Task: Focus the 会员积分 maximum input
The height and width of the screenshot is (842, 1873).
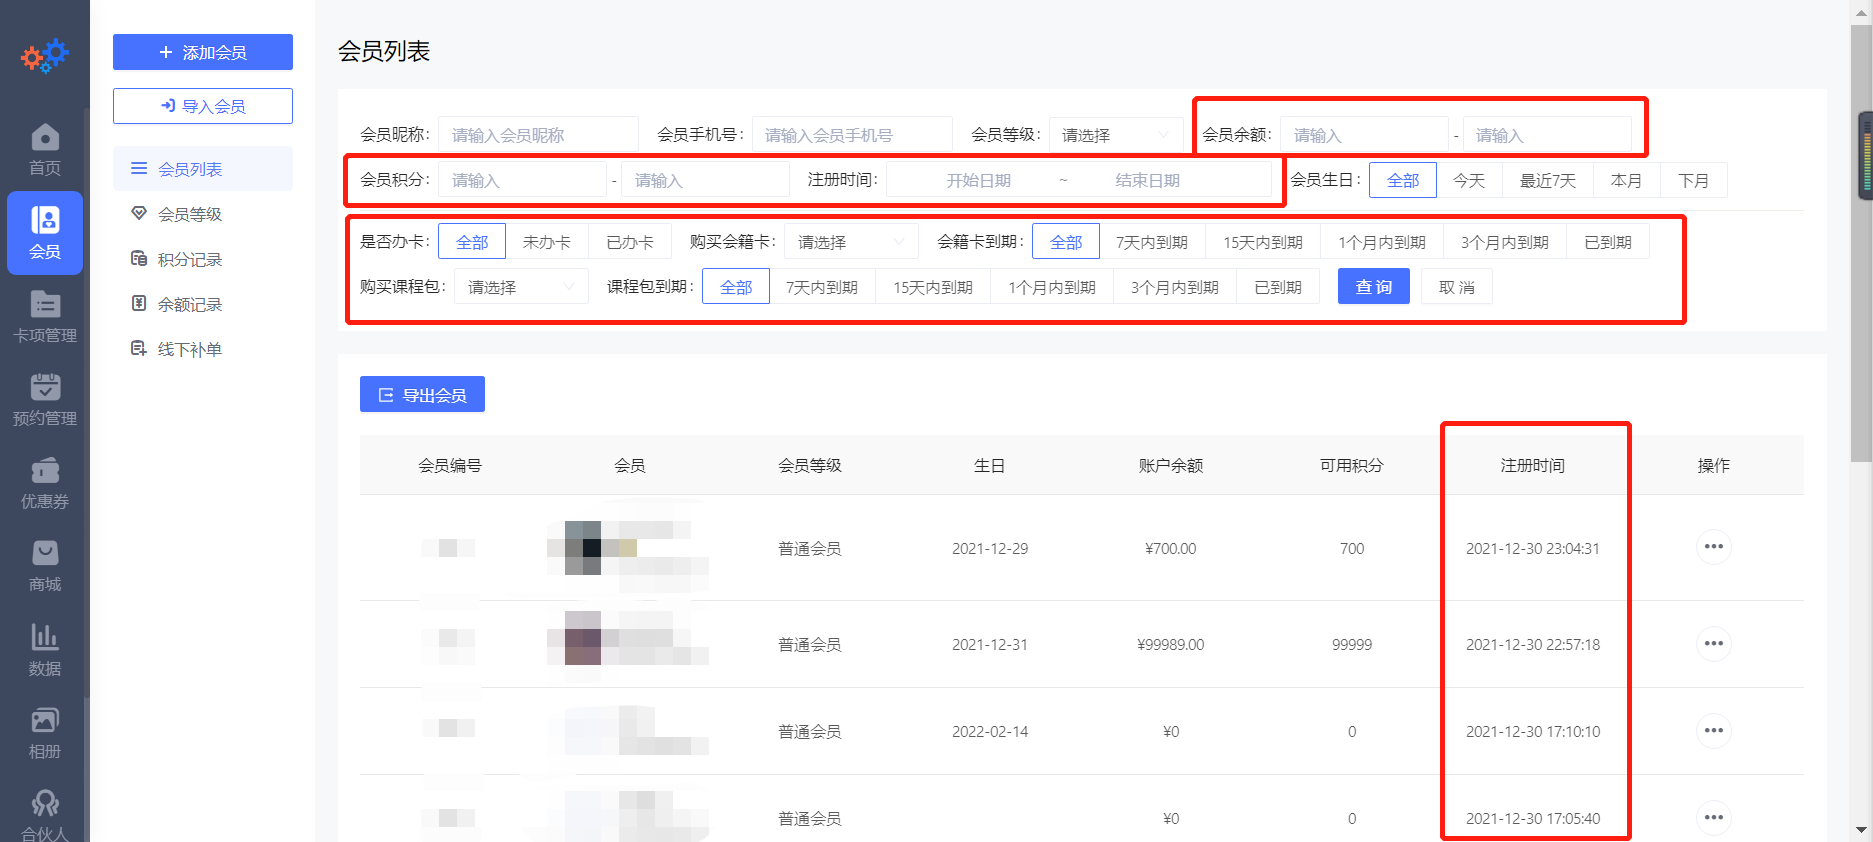Action: pyautogui.click(x=705, y=180)
